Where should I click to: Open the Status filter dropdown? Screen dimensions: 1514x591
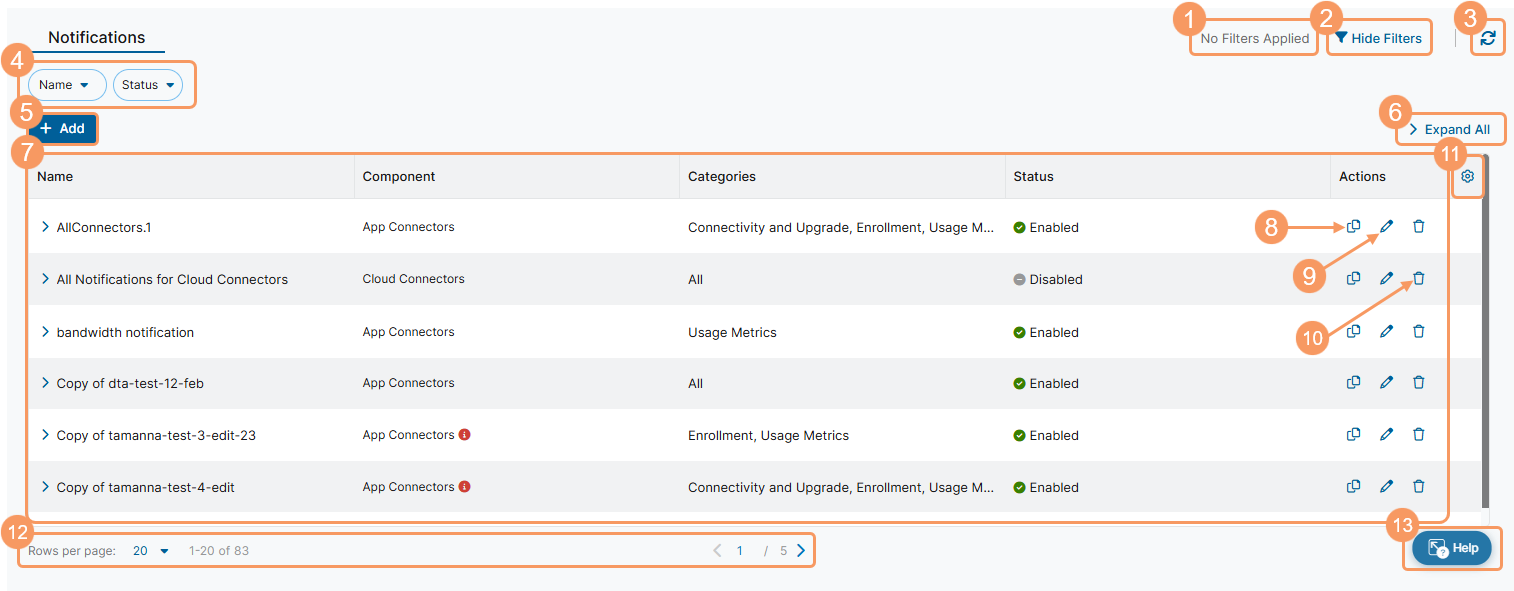tap(148, 85)
